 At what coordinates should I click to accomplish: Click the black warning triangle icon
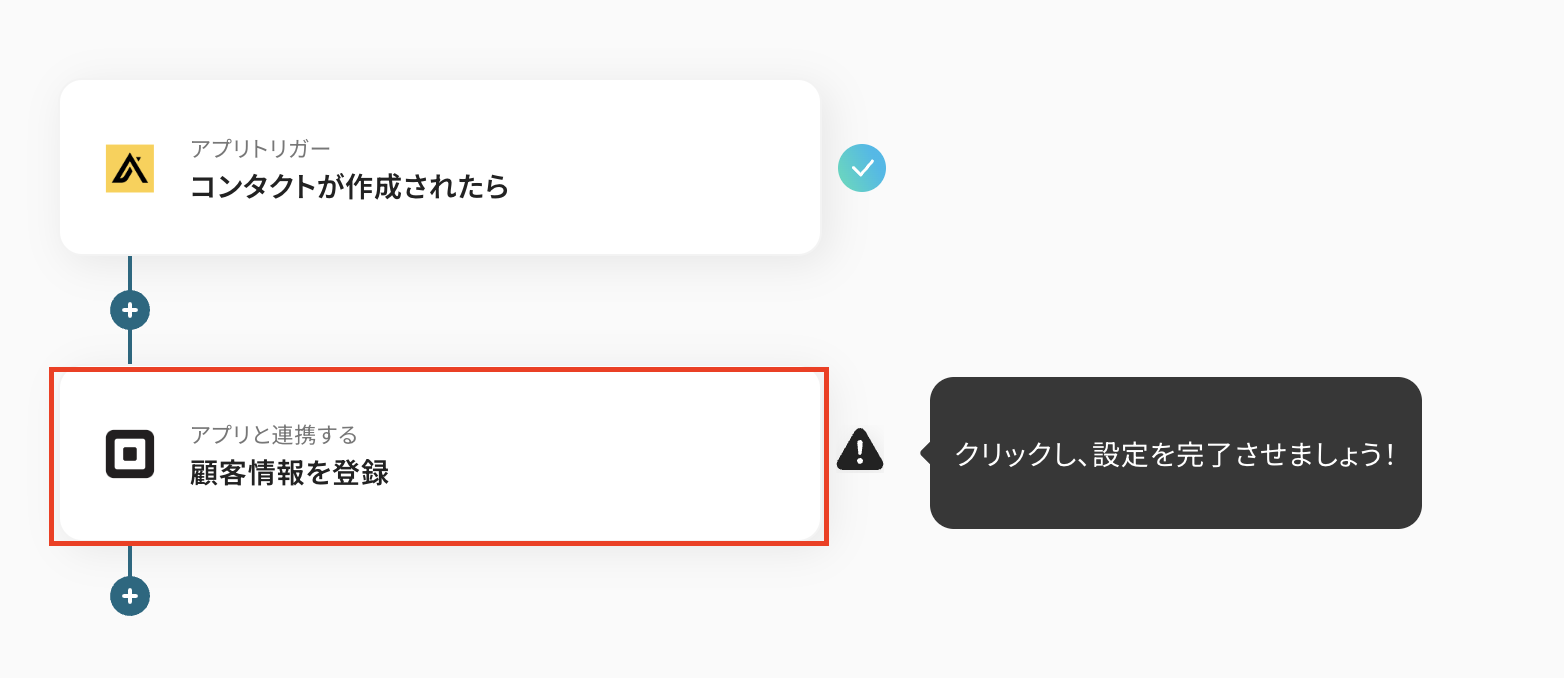(859, 450)
